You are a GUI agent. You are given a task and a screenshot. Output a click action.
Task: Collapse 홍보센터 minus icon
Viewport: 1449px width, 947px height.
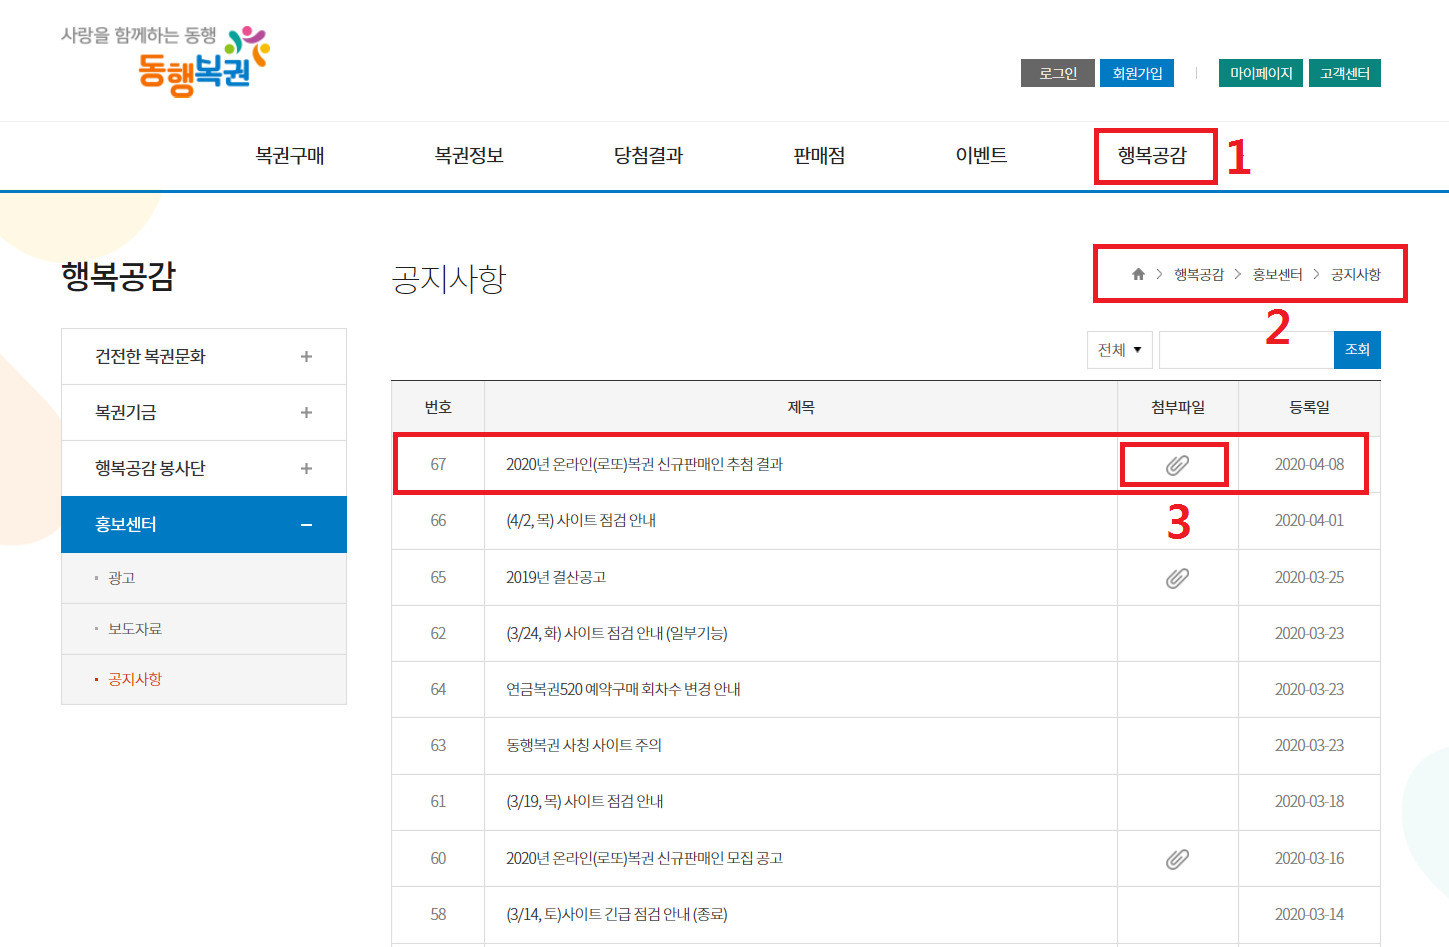coord(306,525)
